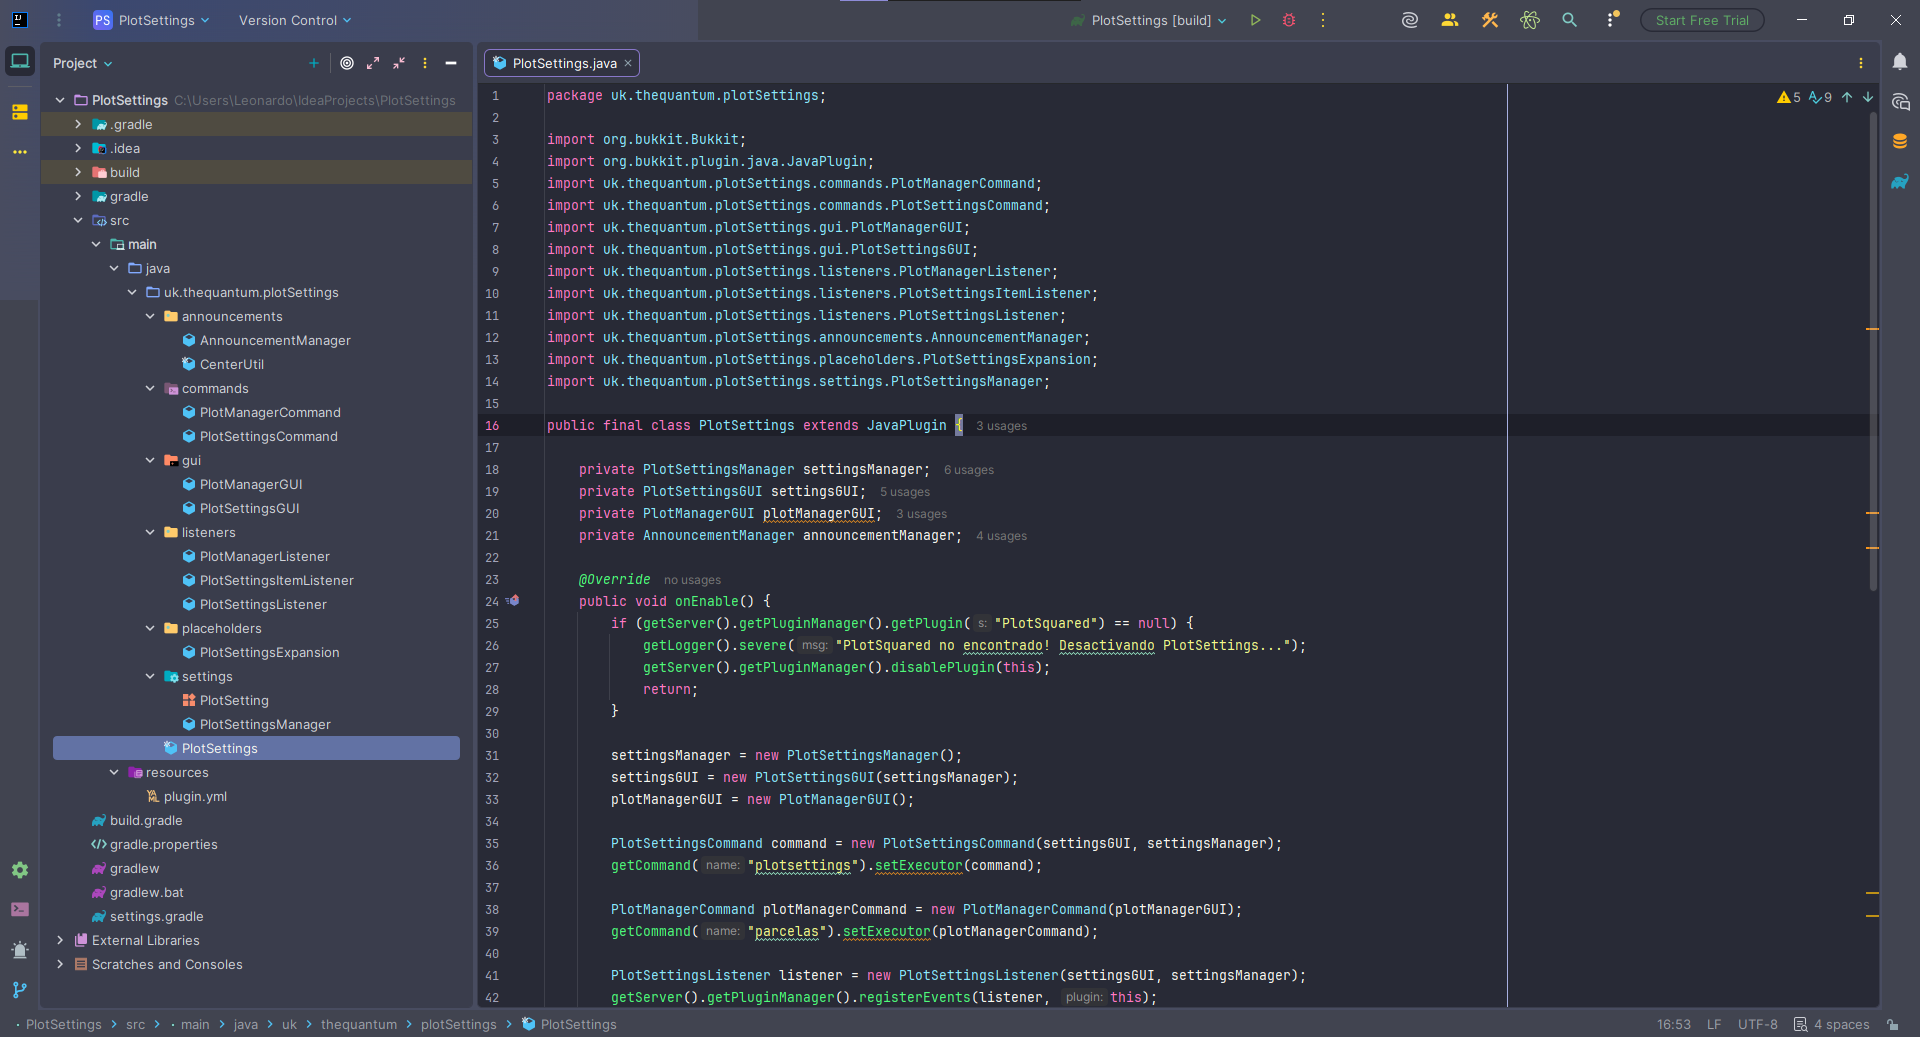Open PlotSettingsGUI class in tree
This screenshot has width=1920, height=1037.
(x=249, y=508)
